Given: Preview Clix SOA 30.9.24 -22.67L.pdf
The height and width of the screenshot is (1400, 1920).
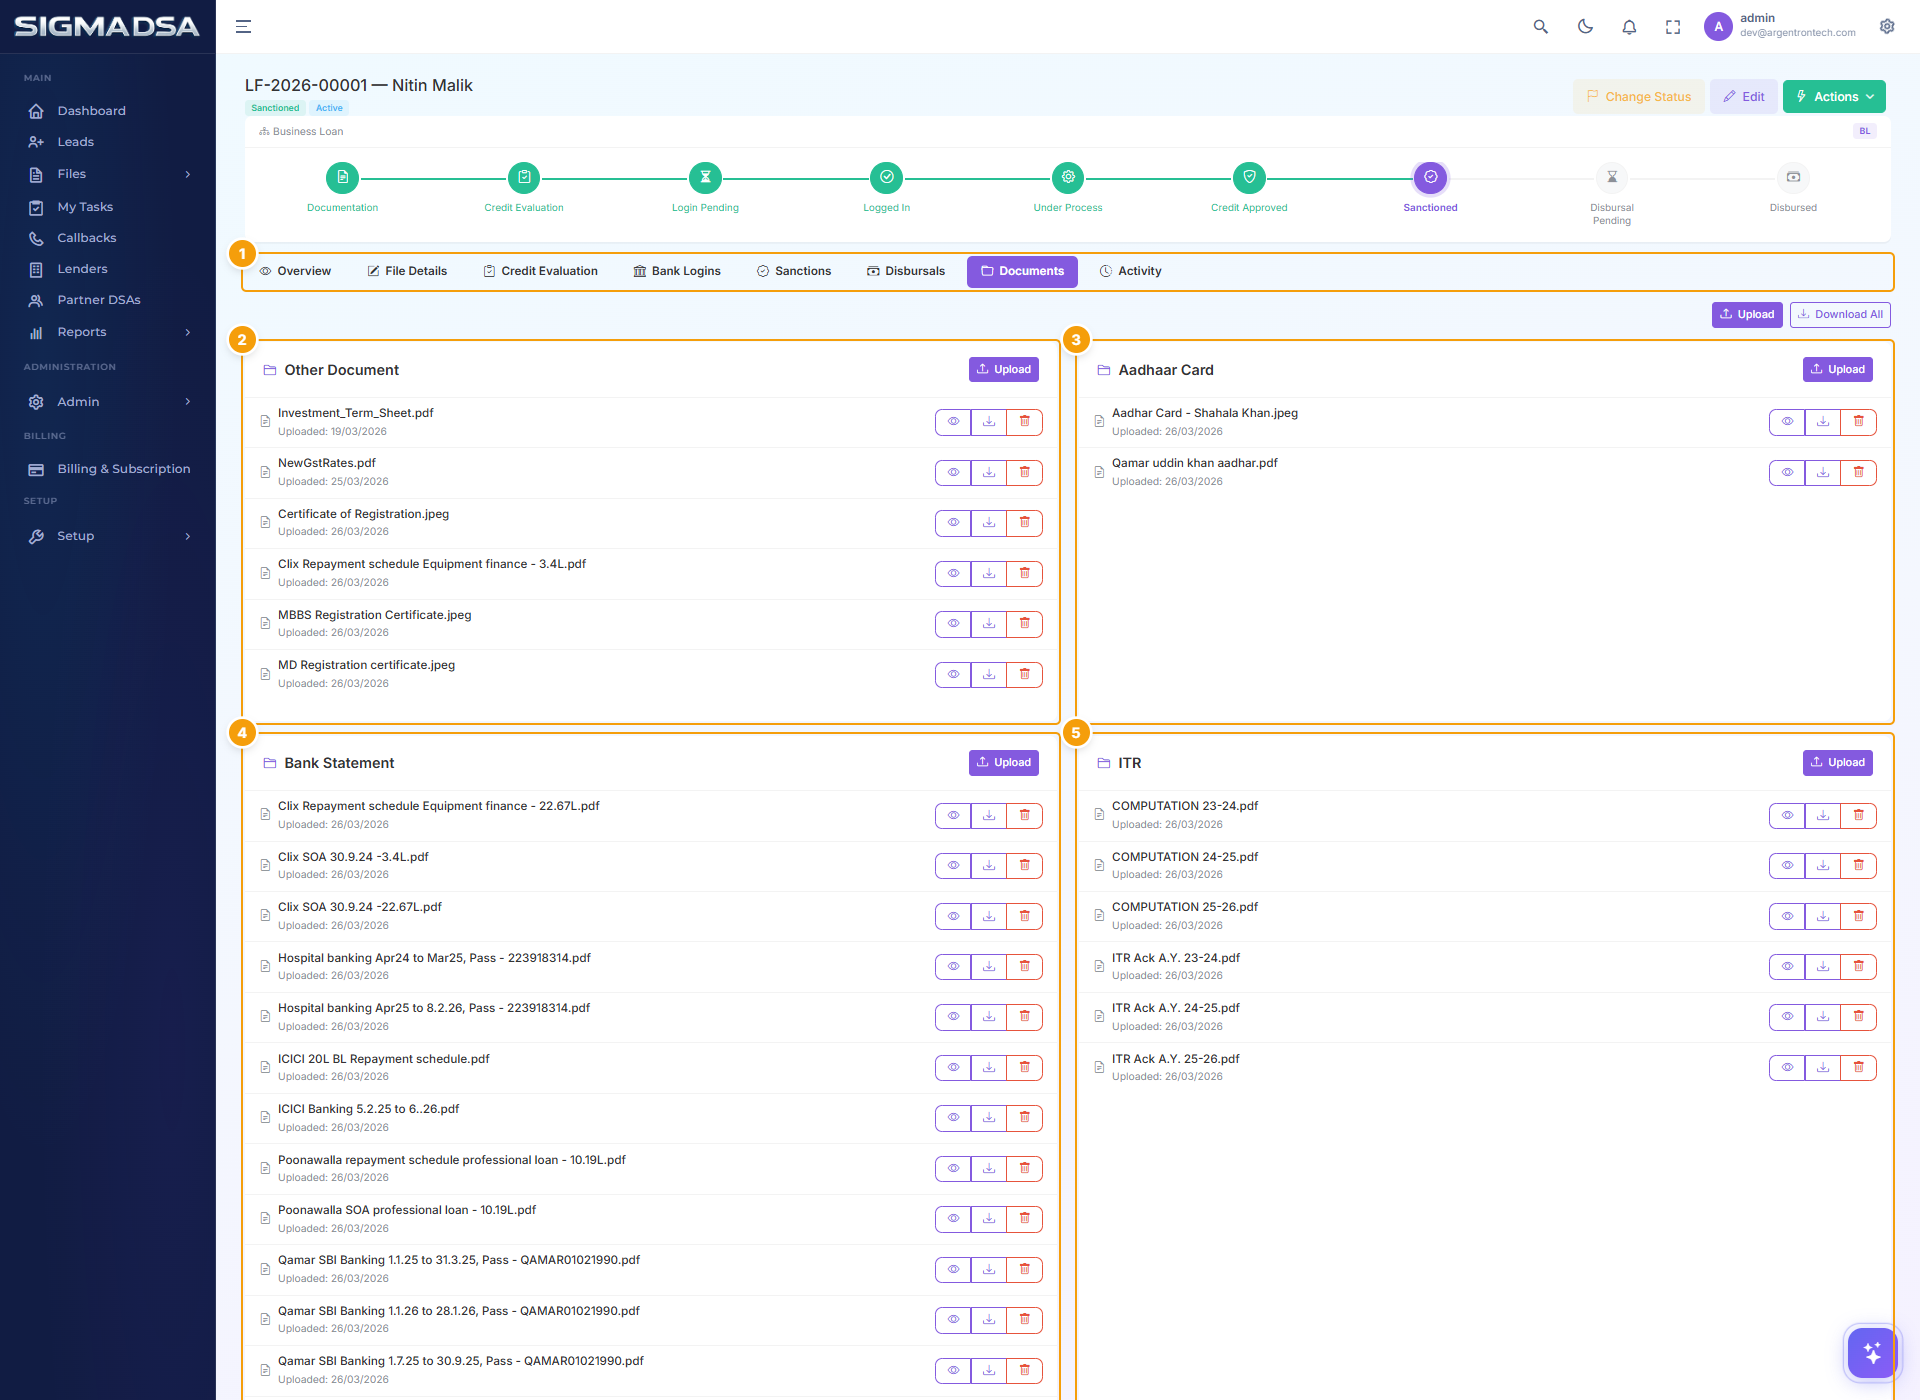Looking at the screenshot, I should pos(953,917).
